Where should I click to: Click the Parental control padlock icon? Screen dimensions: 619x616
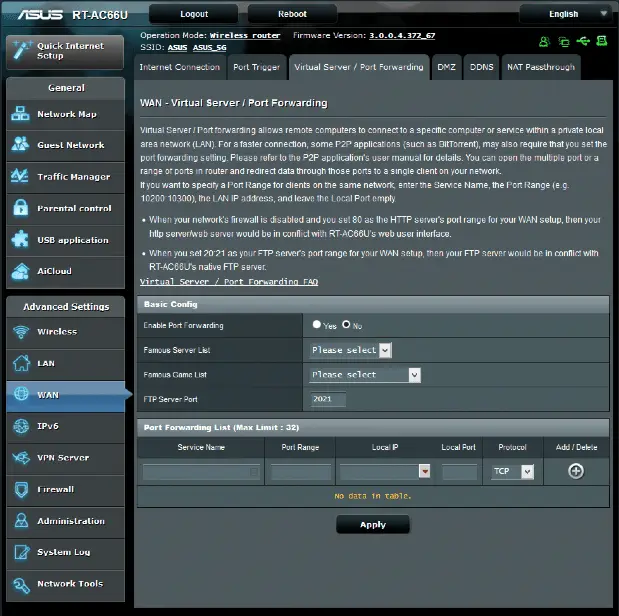(x=21, y=207)
